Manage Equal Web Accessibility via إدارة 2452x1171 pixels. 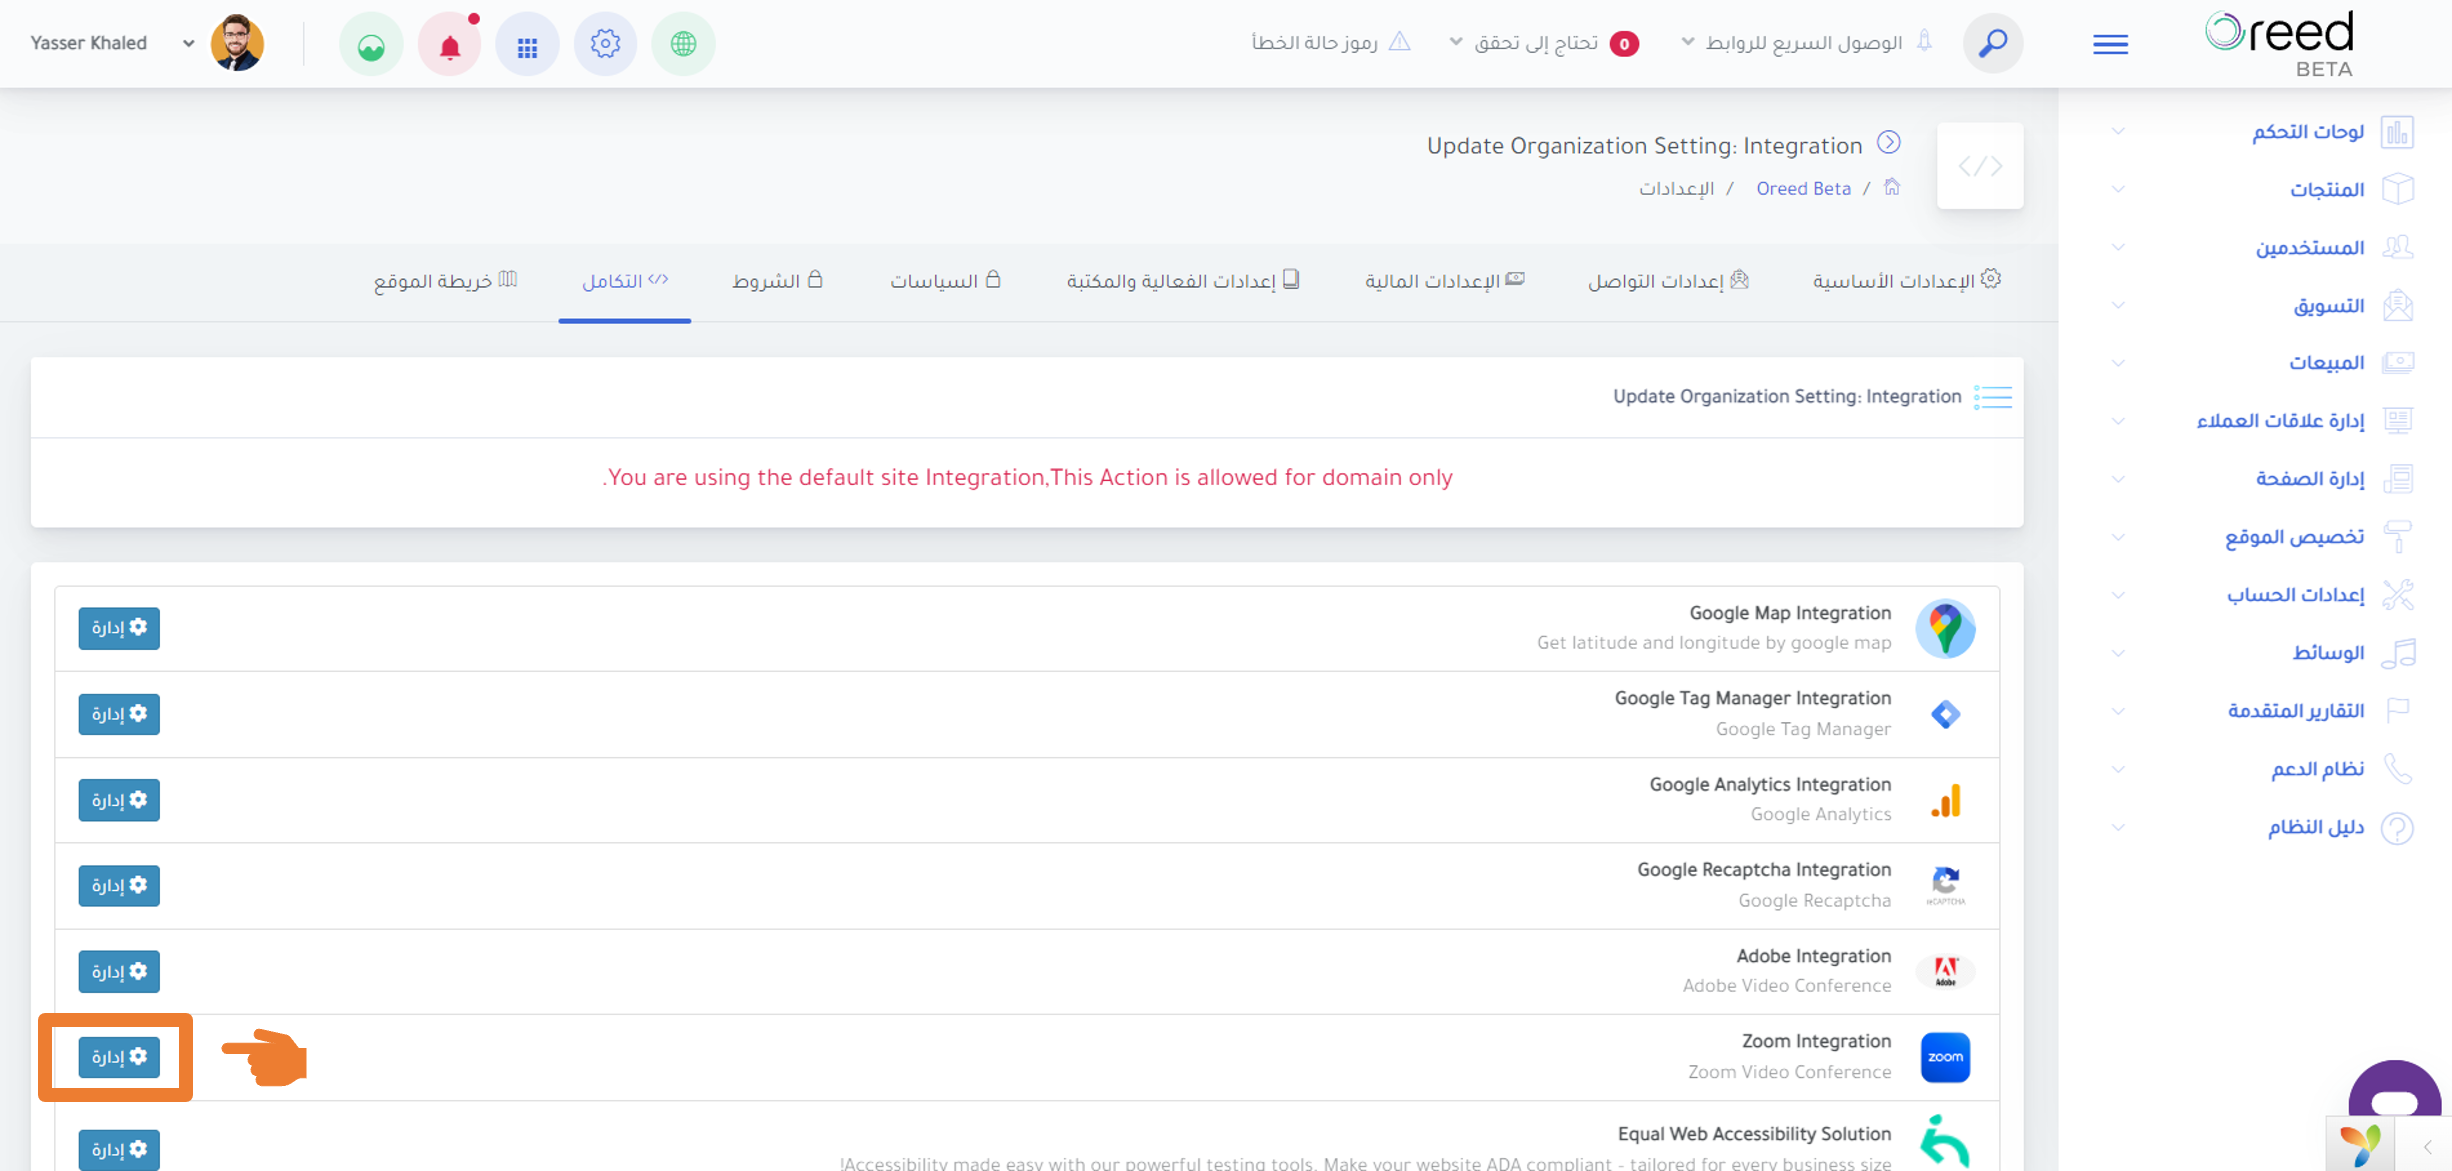[x=119, y=1149]
